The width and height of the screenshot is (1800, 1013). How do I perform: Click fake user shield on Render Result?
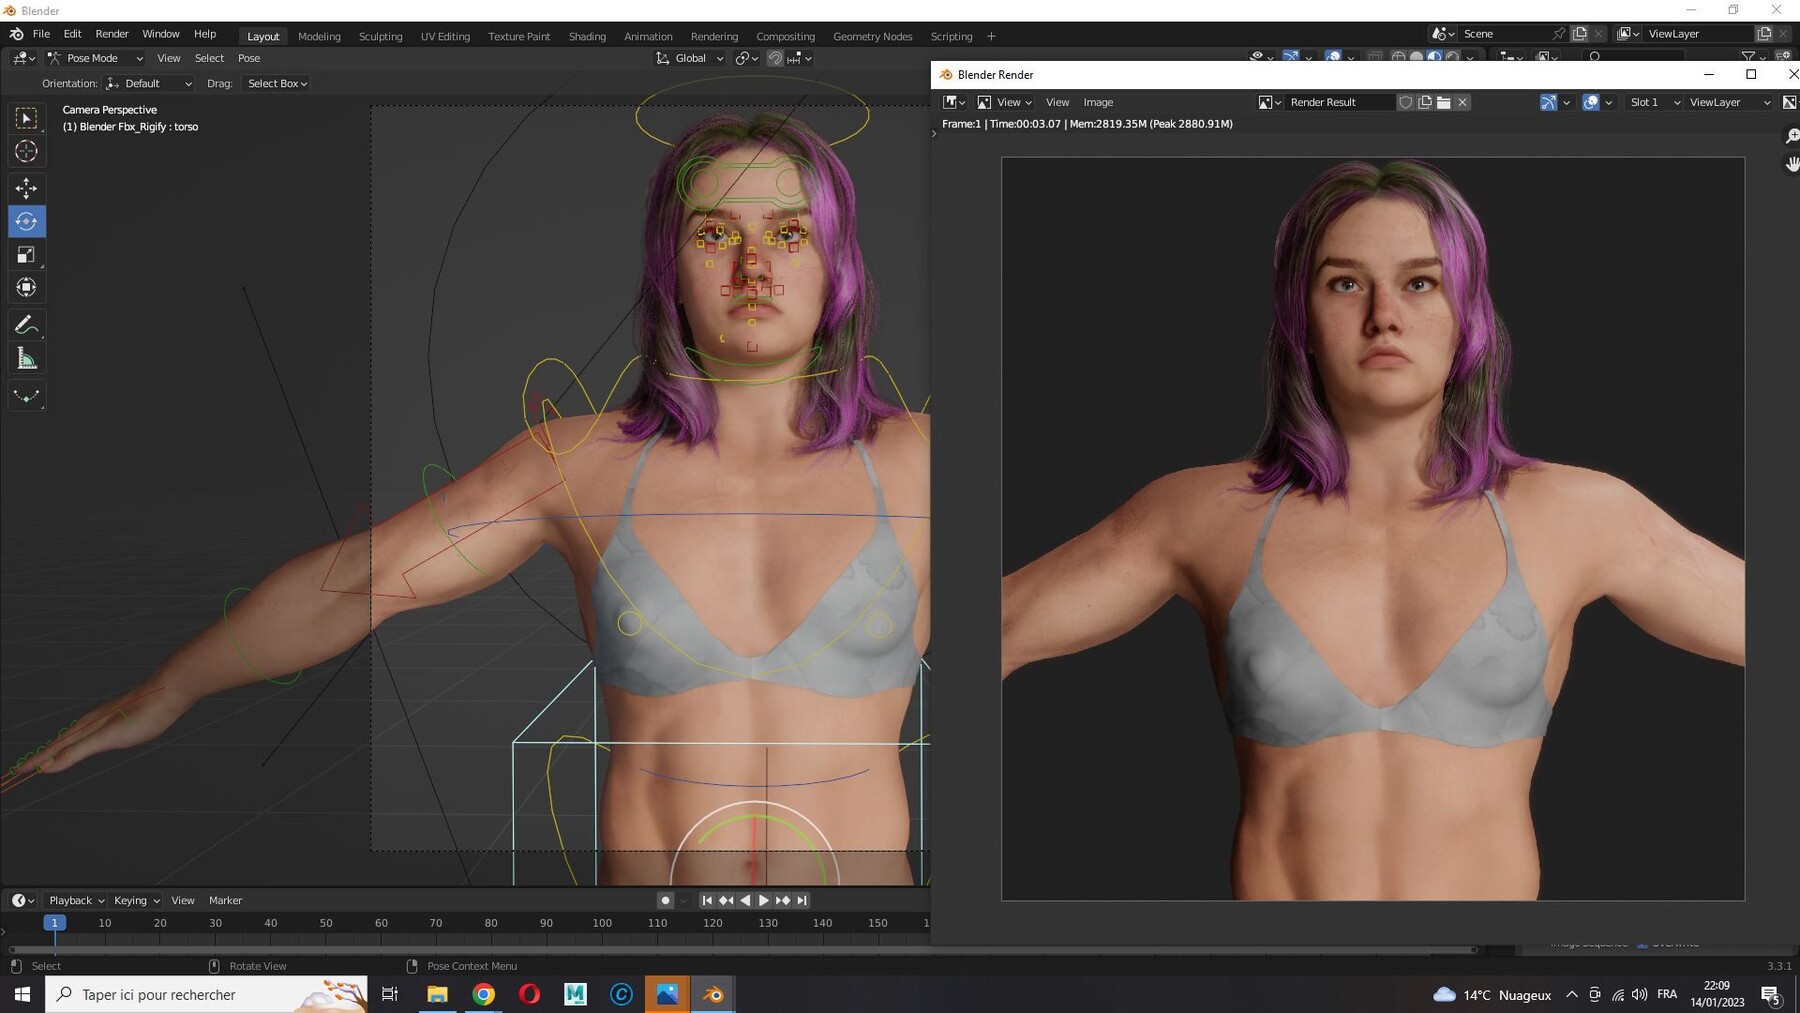pyautogui.click(x=1406, y=102)
